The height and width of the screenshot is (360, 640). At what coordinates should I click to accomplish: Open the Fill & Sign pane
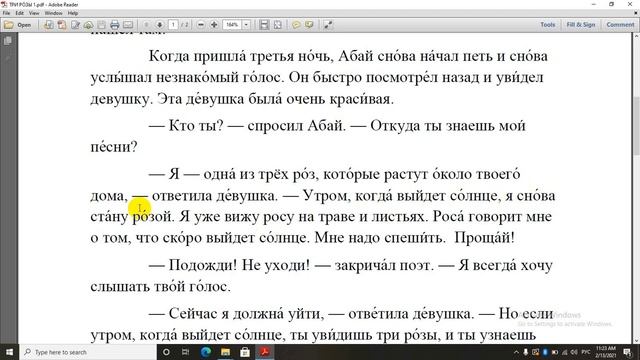click(x=580, y=25)
